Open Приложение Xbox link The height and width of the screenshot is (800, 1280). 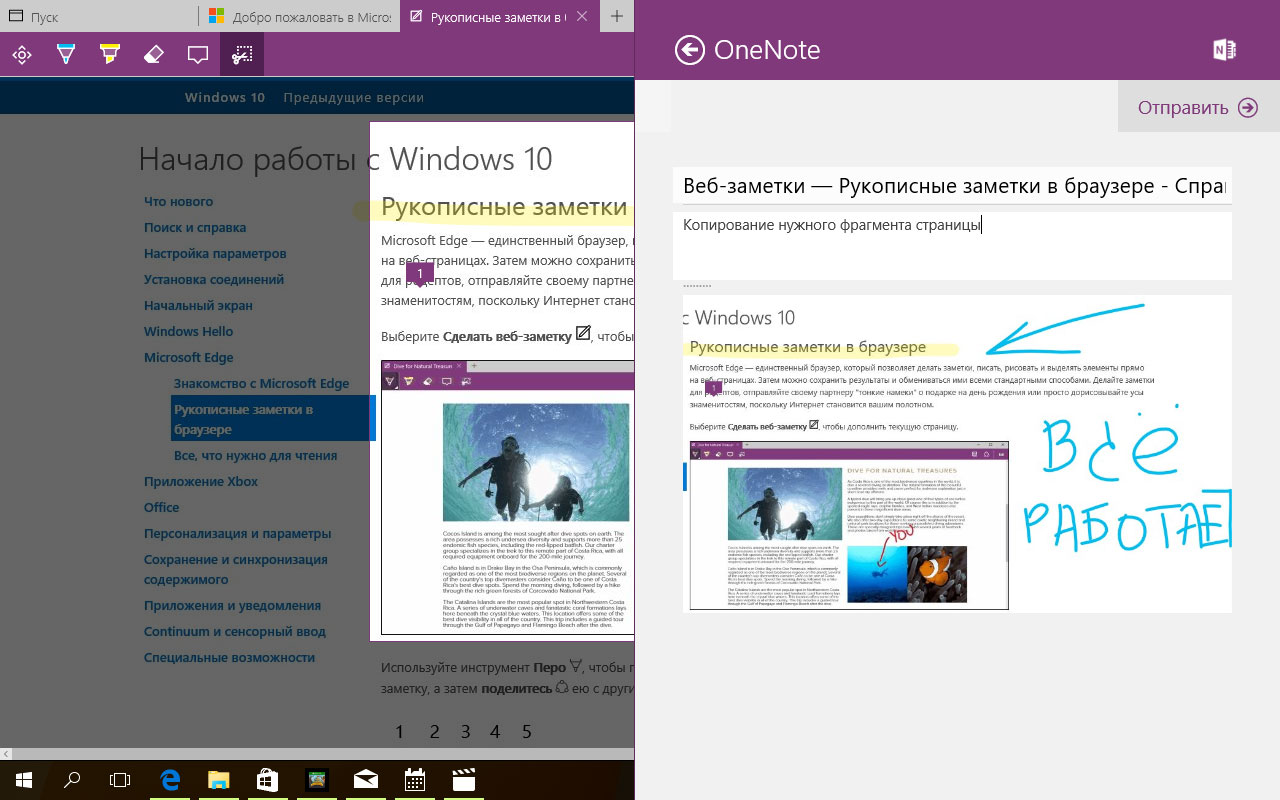tap(201, 481)
